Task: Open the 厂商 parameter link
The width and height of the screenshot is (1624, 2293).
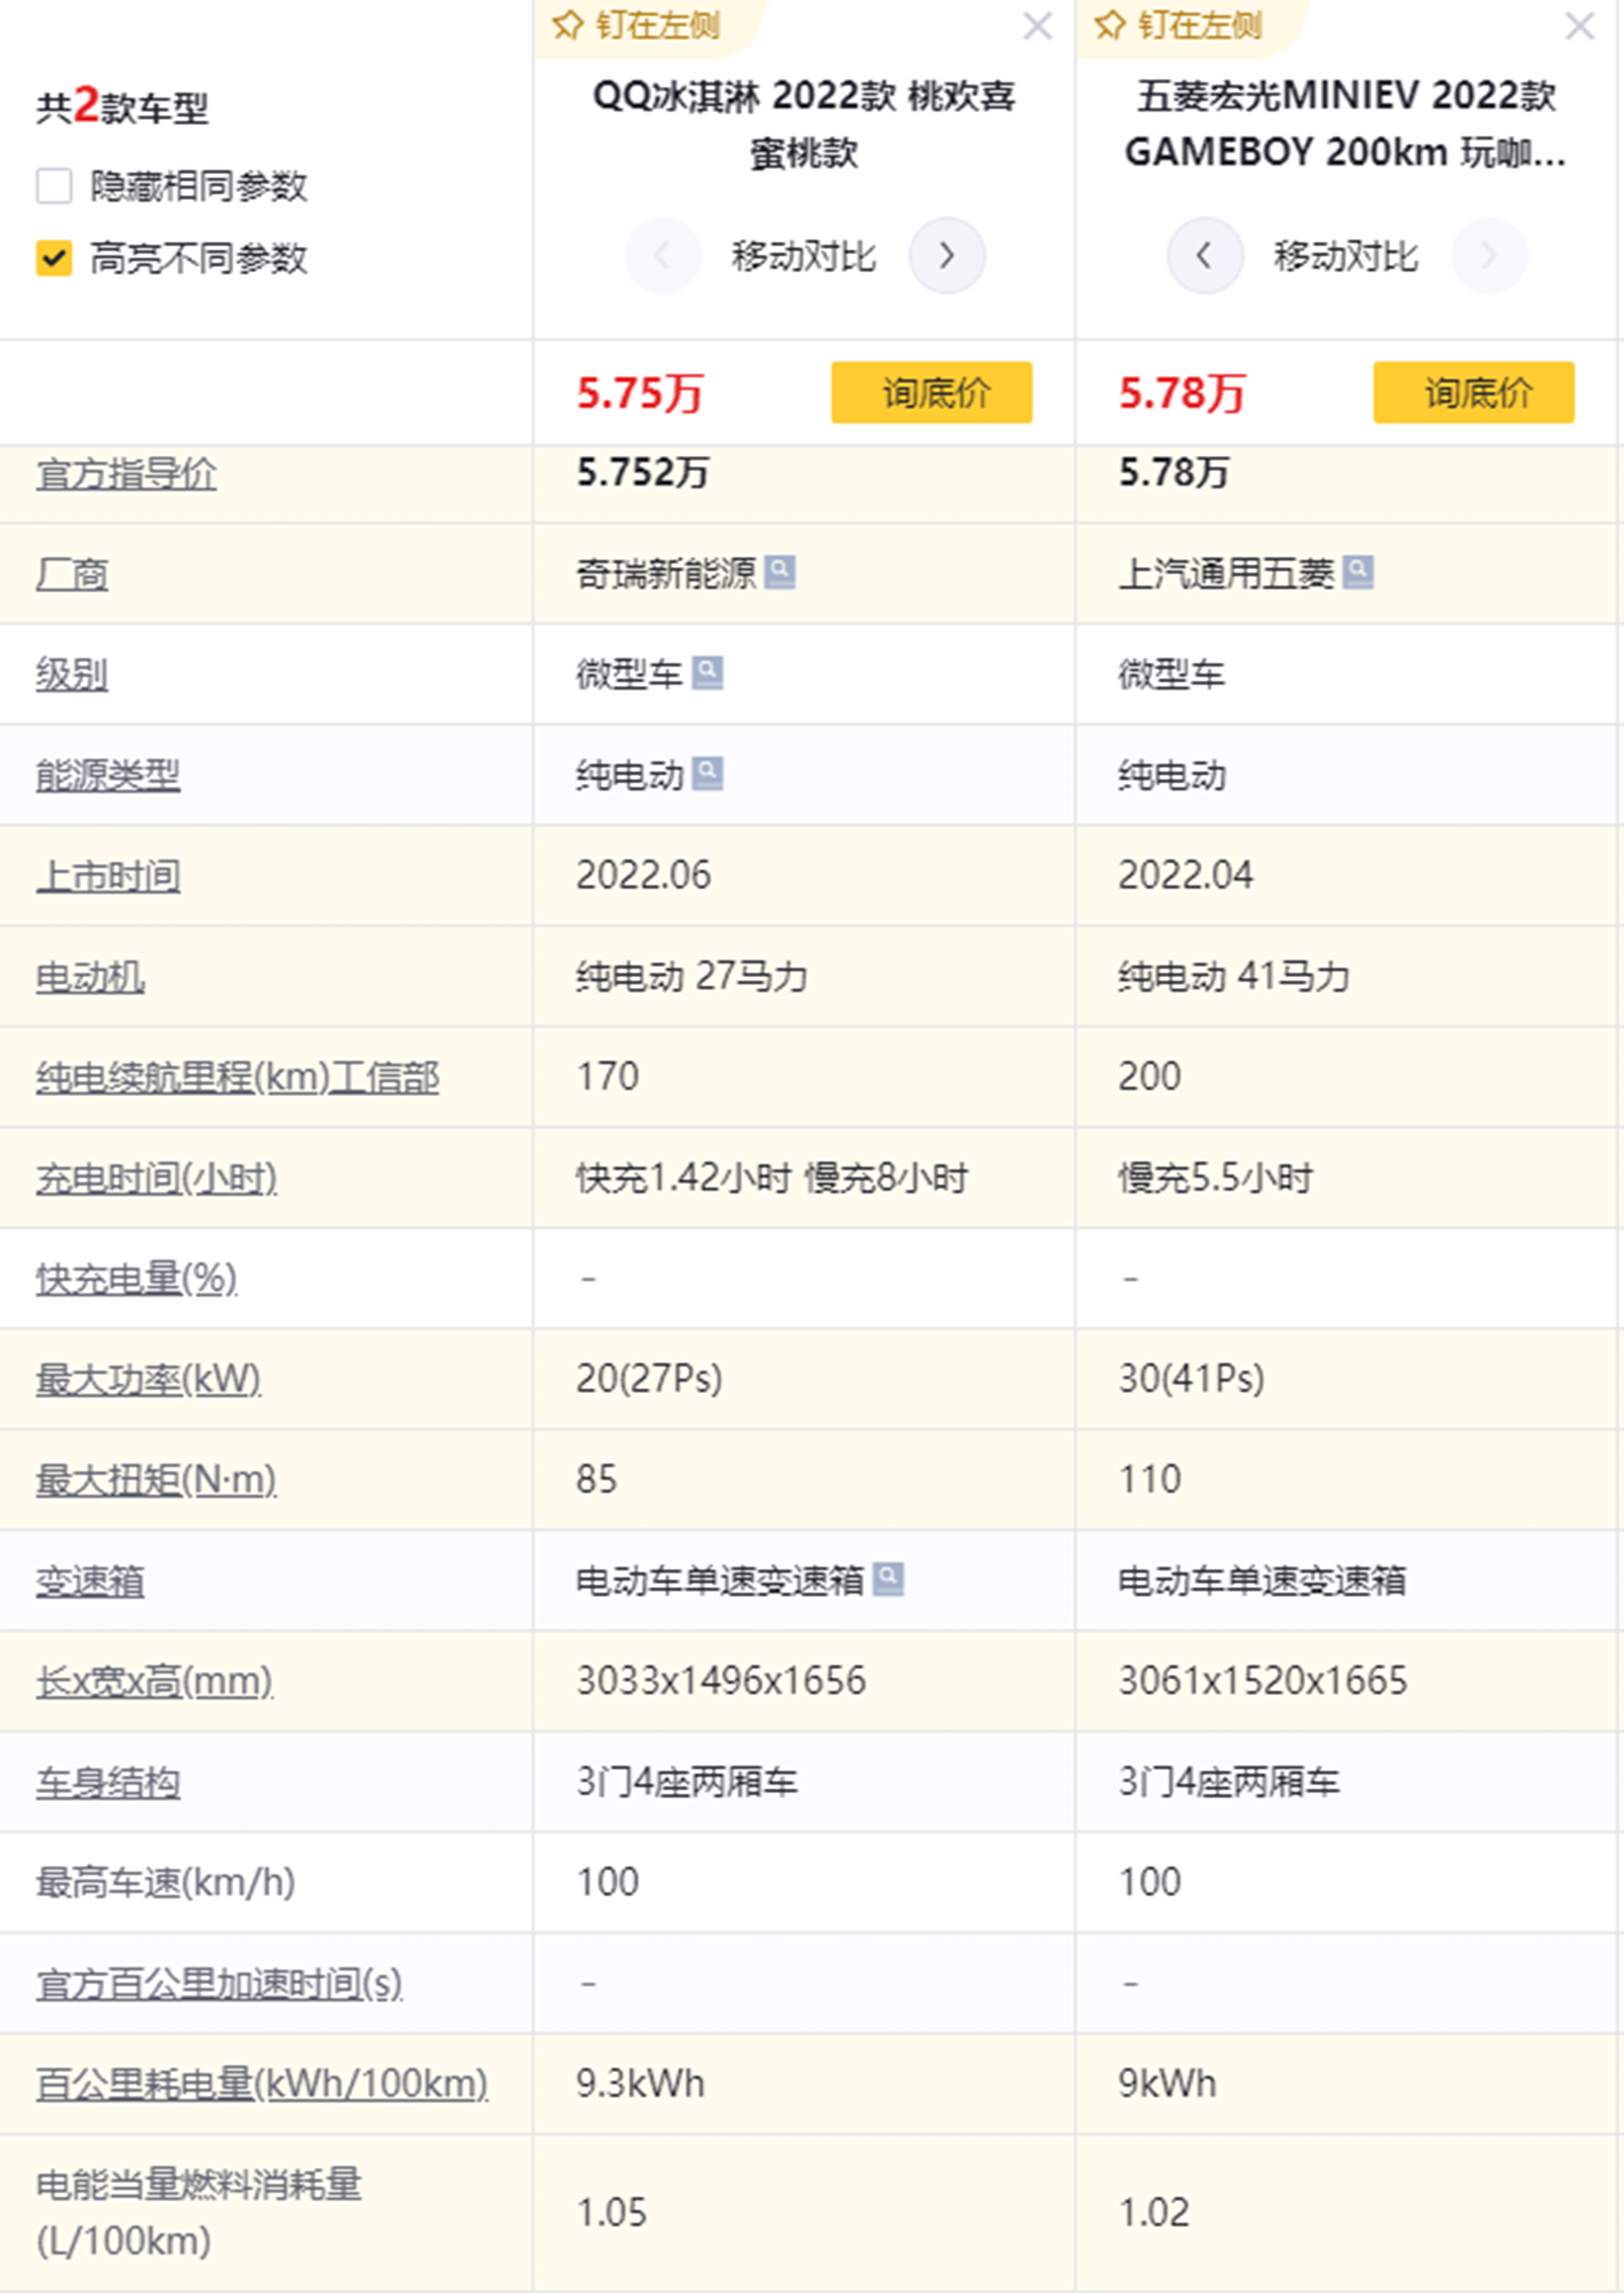Action: click(72, 574)
